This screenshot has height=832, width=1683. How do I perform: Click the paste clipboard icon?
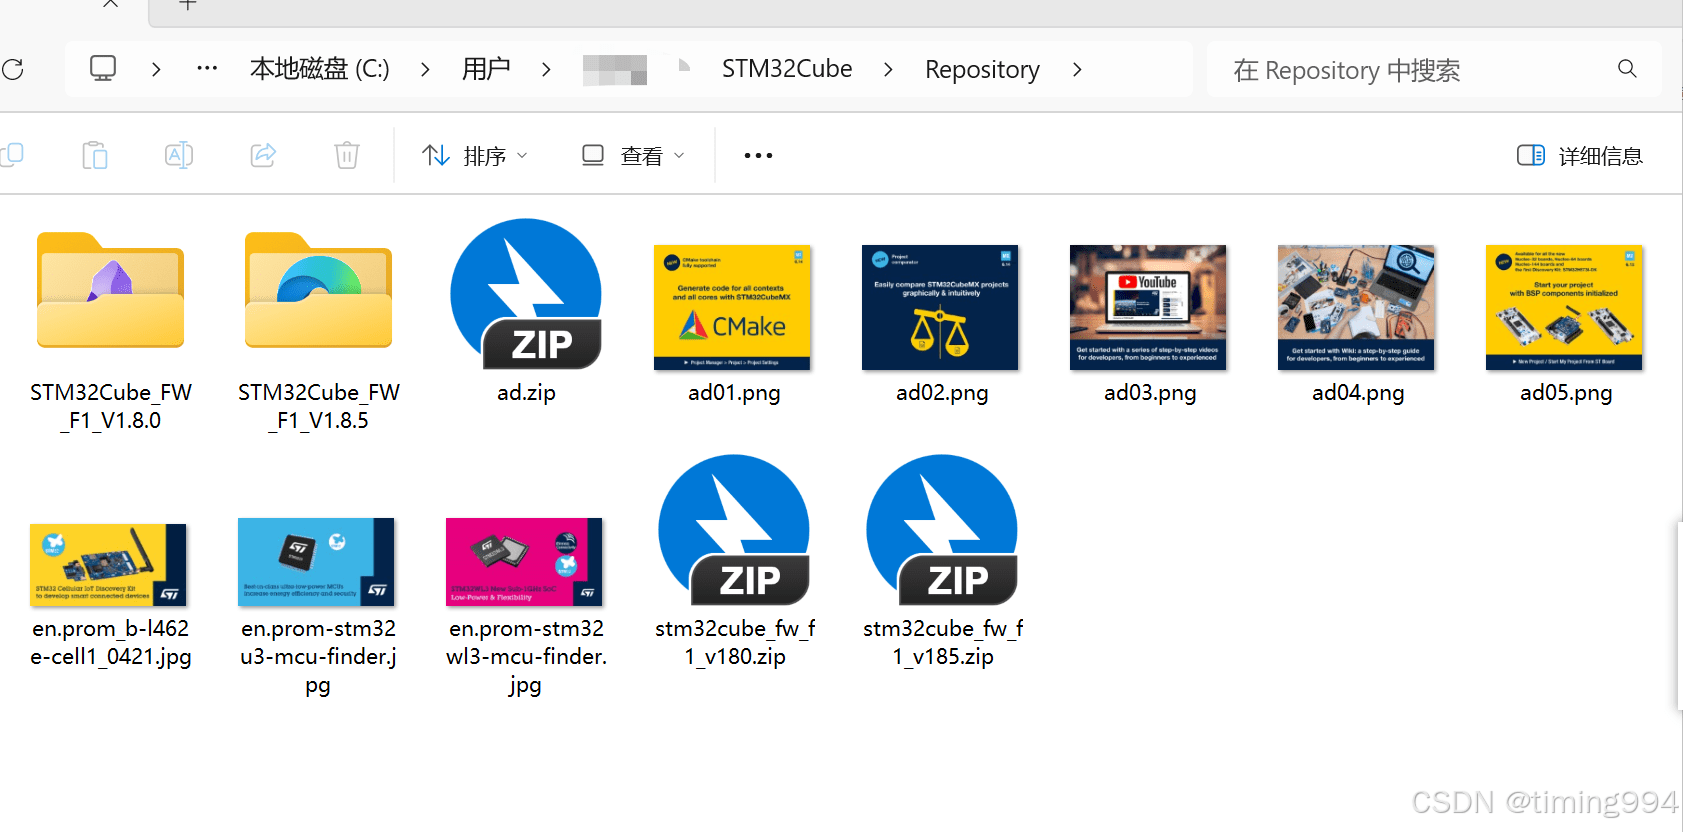95,155
